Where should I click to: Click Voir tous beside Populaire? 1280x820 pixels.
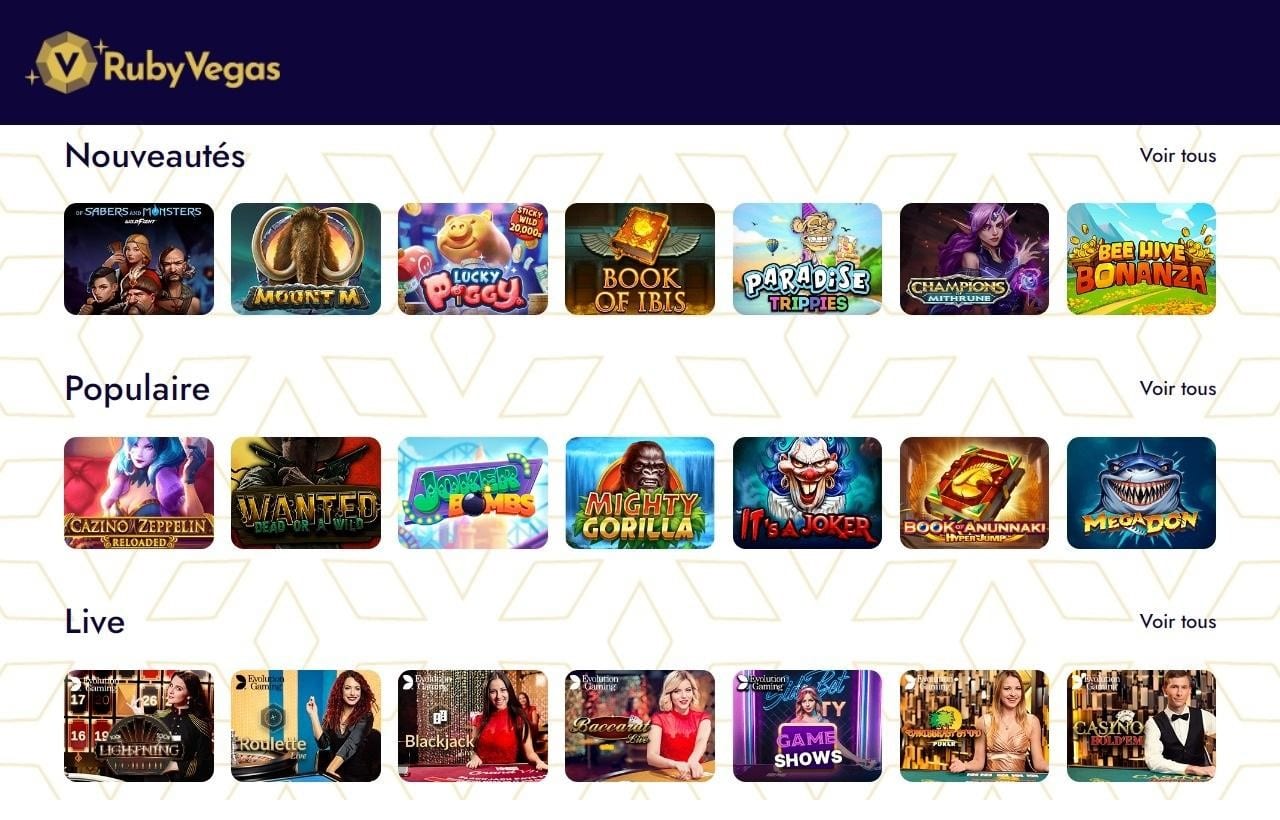pos(1178,388)
